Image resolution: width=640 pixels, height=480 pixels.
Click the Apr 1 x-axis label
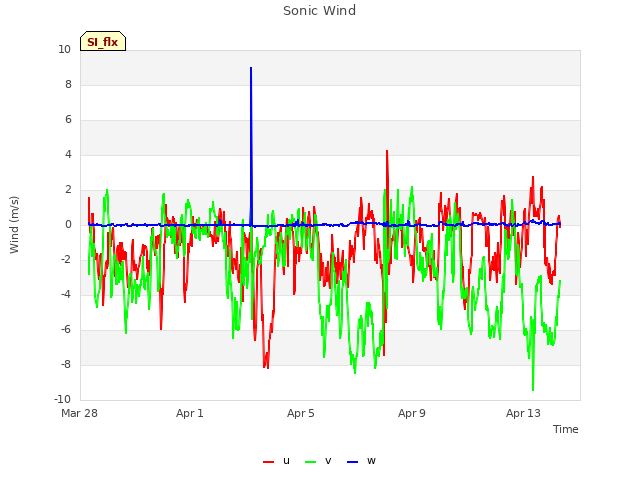(x=189, y=413)
